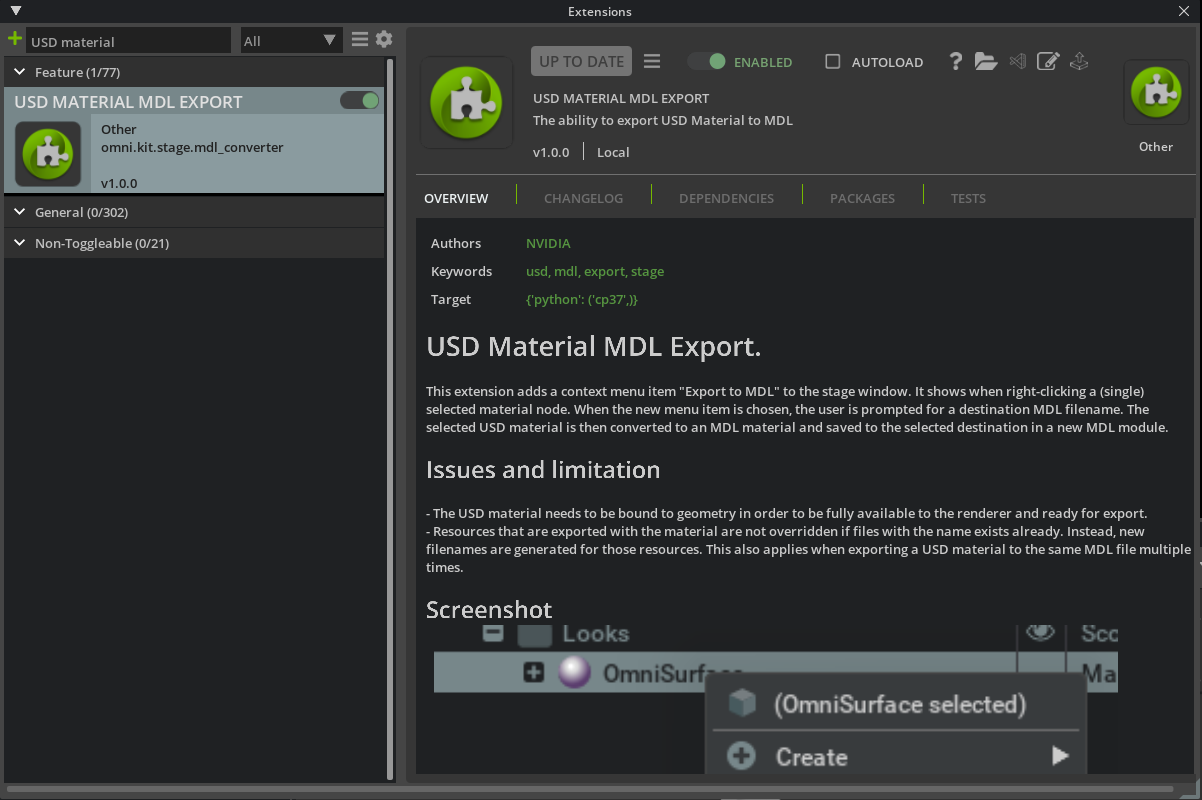1202x800 pixels.
Task: Close the Extensions window
Action: tap(1184, 11)
